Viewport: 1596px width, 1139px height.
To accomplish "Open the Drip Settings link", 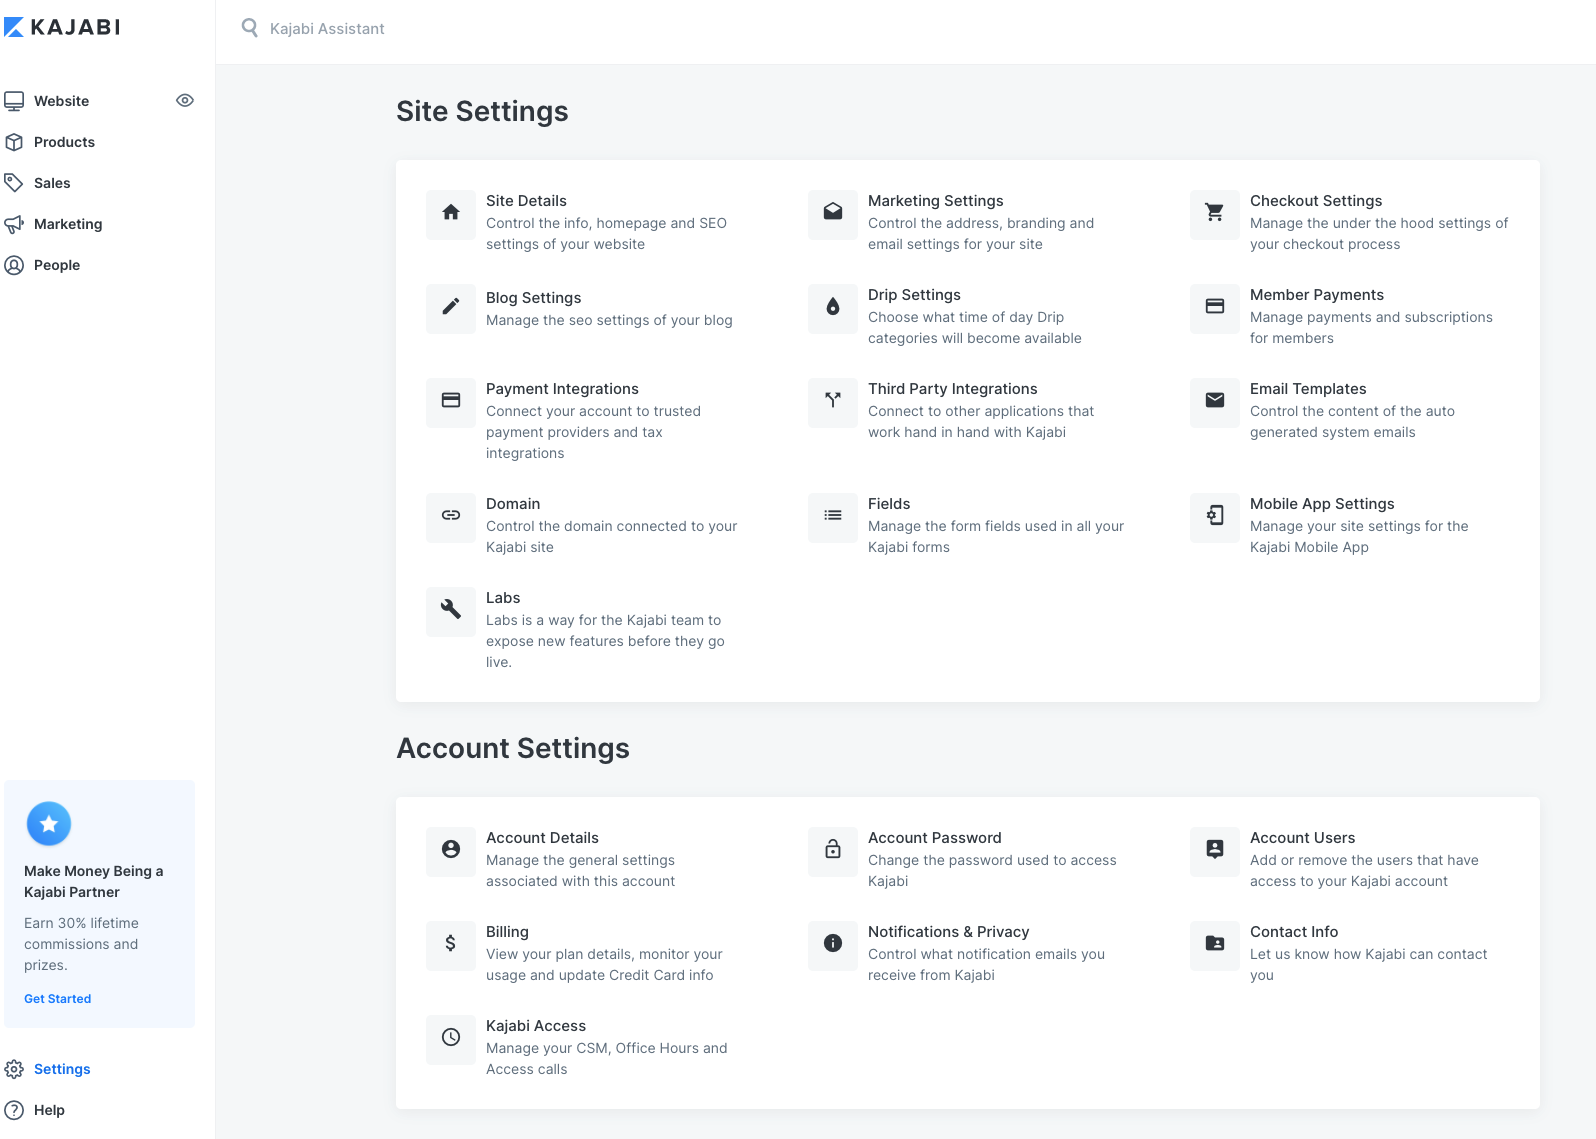I will pos(914,295).
